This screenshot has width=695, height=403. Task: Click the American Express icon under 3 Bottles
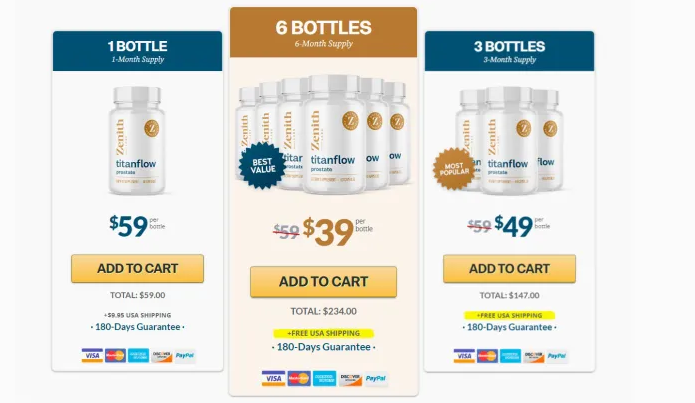point(511,356)
